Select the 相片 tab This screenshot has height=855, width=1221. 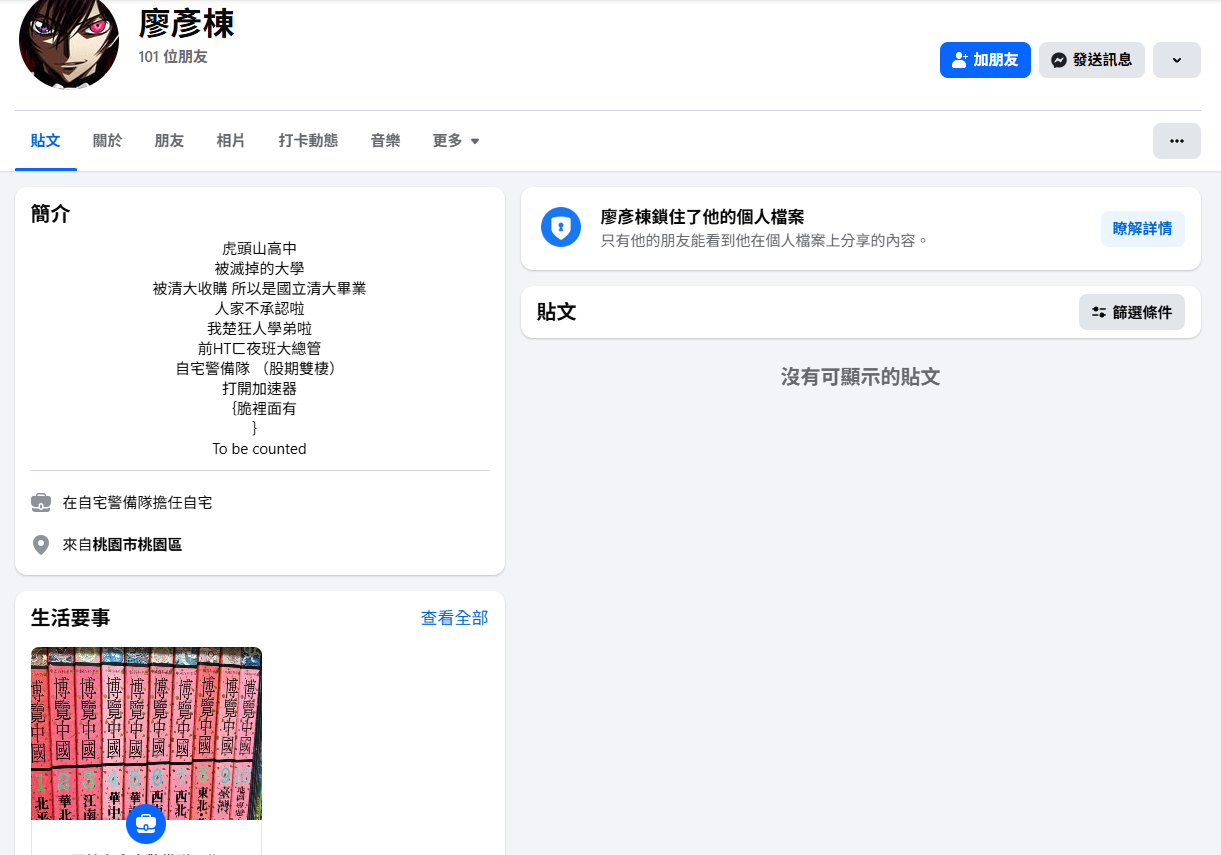click(231, 141)
